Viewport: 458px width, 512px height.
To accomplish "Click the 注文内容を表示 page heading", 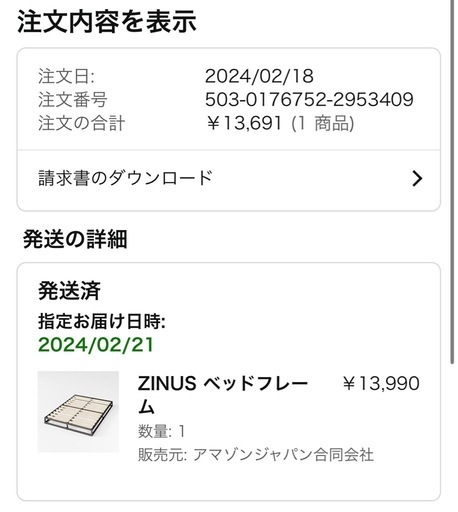I will coord(107,22).
